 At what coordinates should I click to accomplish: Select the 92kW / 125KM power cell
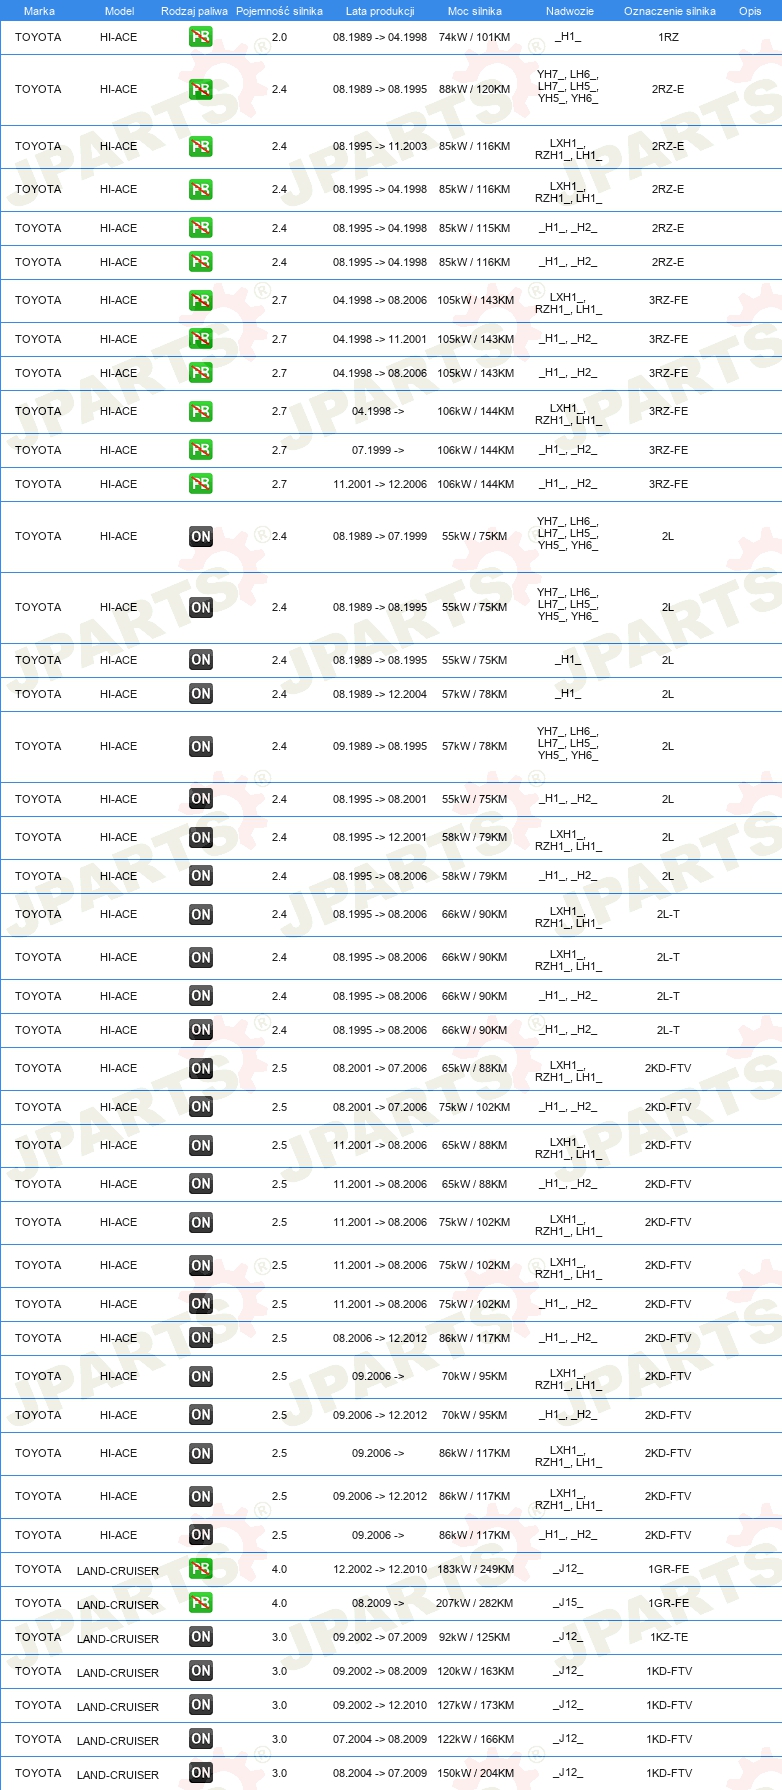coord(474,1637)
